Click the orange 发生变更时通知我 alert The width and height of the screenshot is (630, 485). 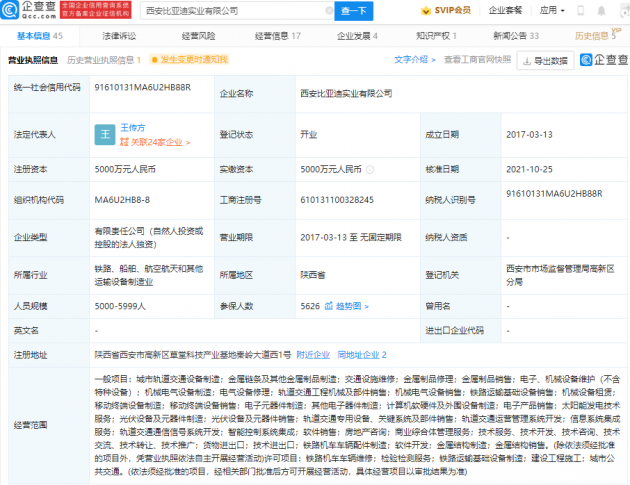[x=190, y=60]
